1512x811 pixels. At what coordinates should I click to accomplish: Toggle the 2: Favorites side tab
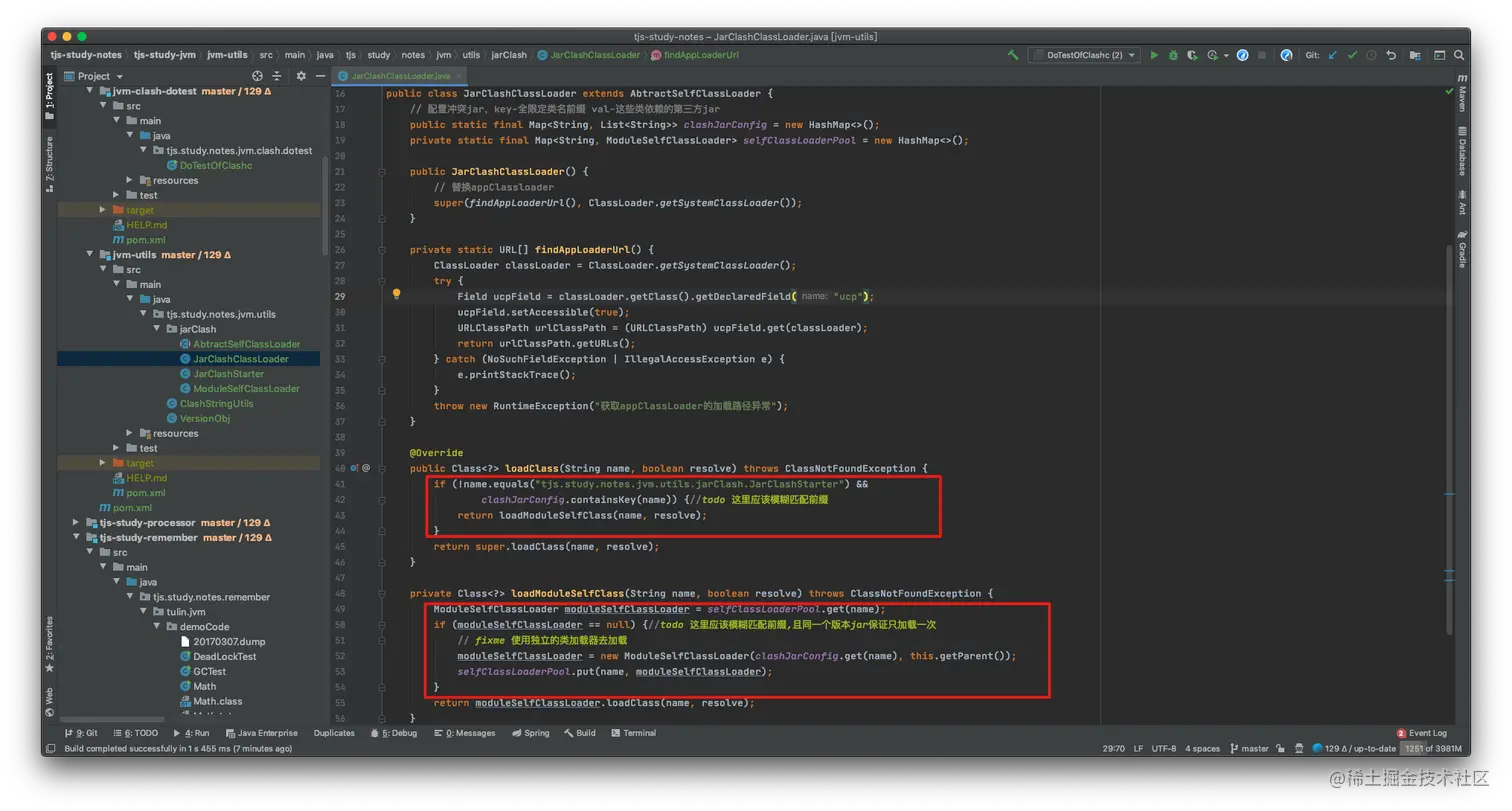[49, 644]
